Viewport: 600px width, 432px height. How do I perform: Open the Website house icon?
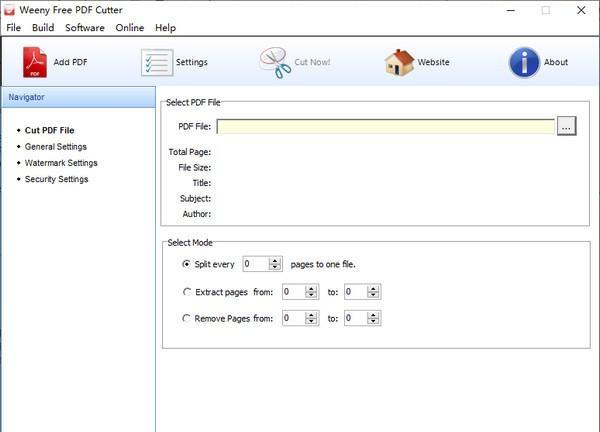pyautogui.click(x=399, y=62)
